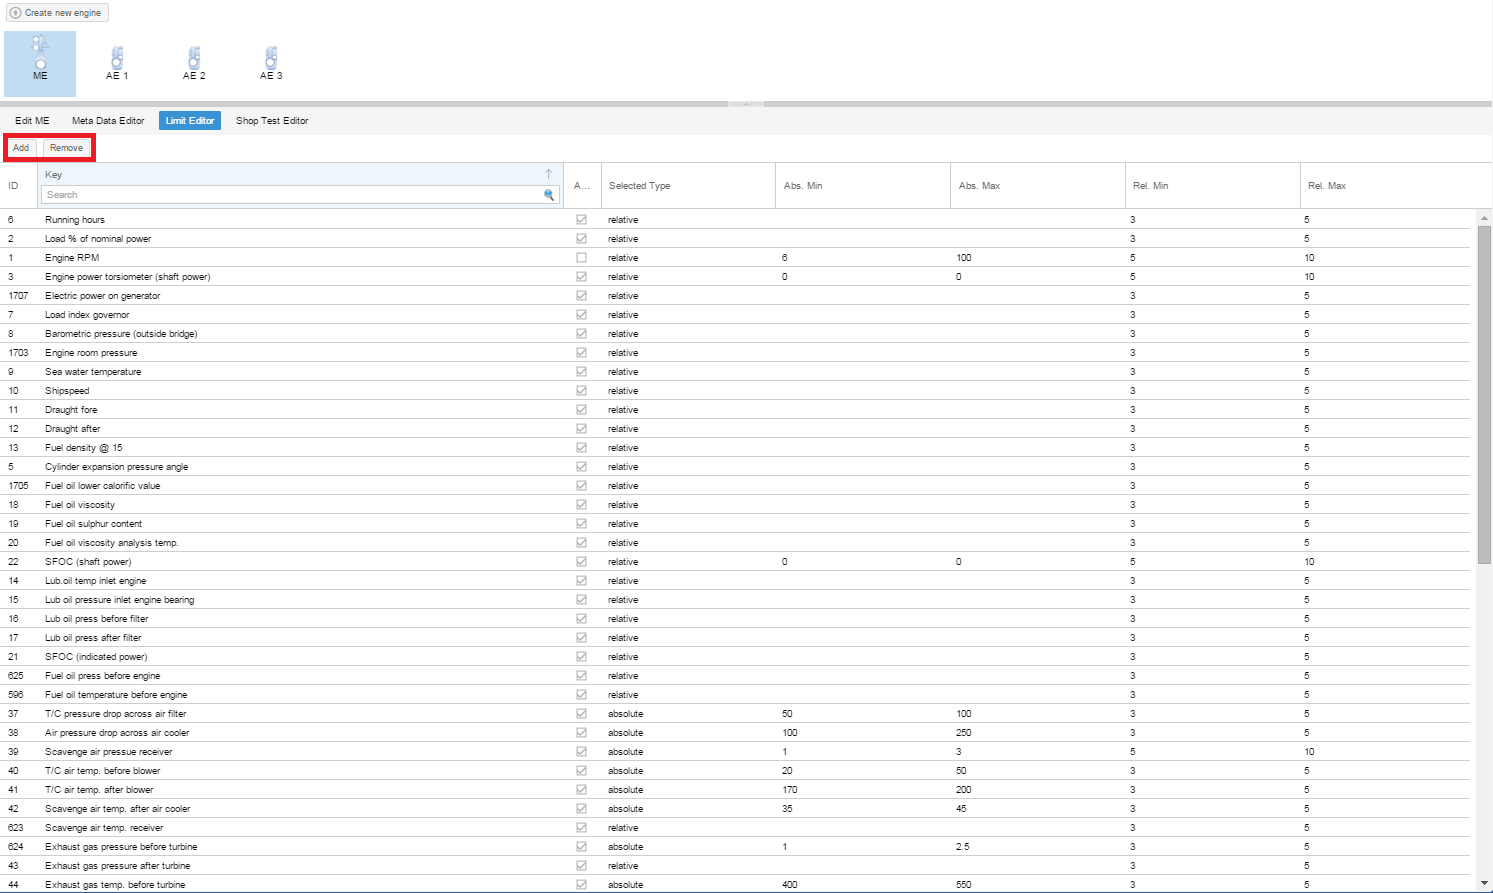The height and width of the screenshot is (893, 1493).
Task: Open Selected Type cell for Scavenge air pressure receiver
Action: 688,752
